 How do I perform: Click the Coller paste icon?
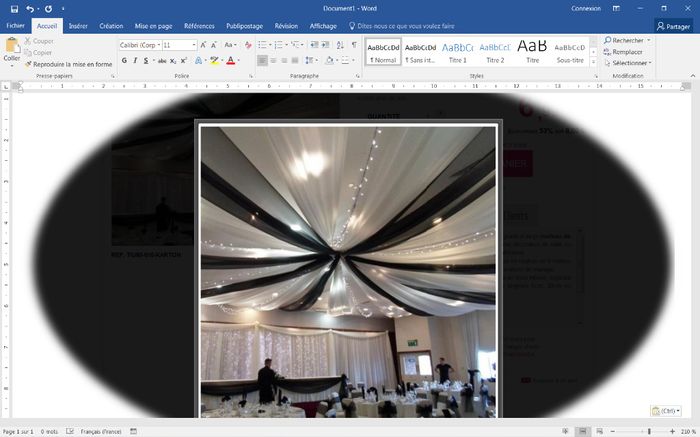coord(12,48)
